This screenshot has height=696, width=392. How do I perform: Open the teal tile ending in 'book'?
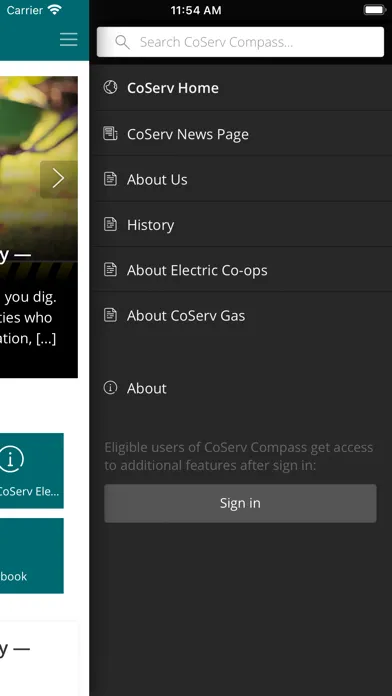point(32,556)
